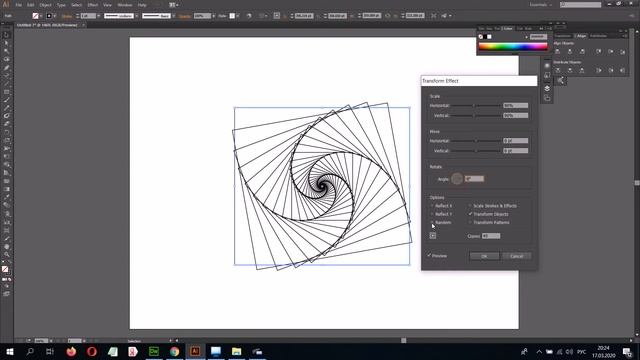Open the Object menu
Screen dimensions: 640x360
45,5
